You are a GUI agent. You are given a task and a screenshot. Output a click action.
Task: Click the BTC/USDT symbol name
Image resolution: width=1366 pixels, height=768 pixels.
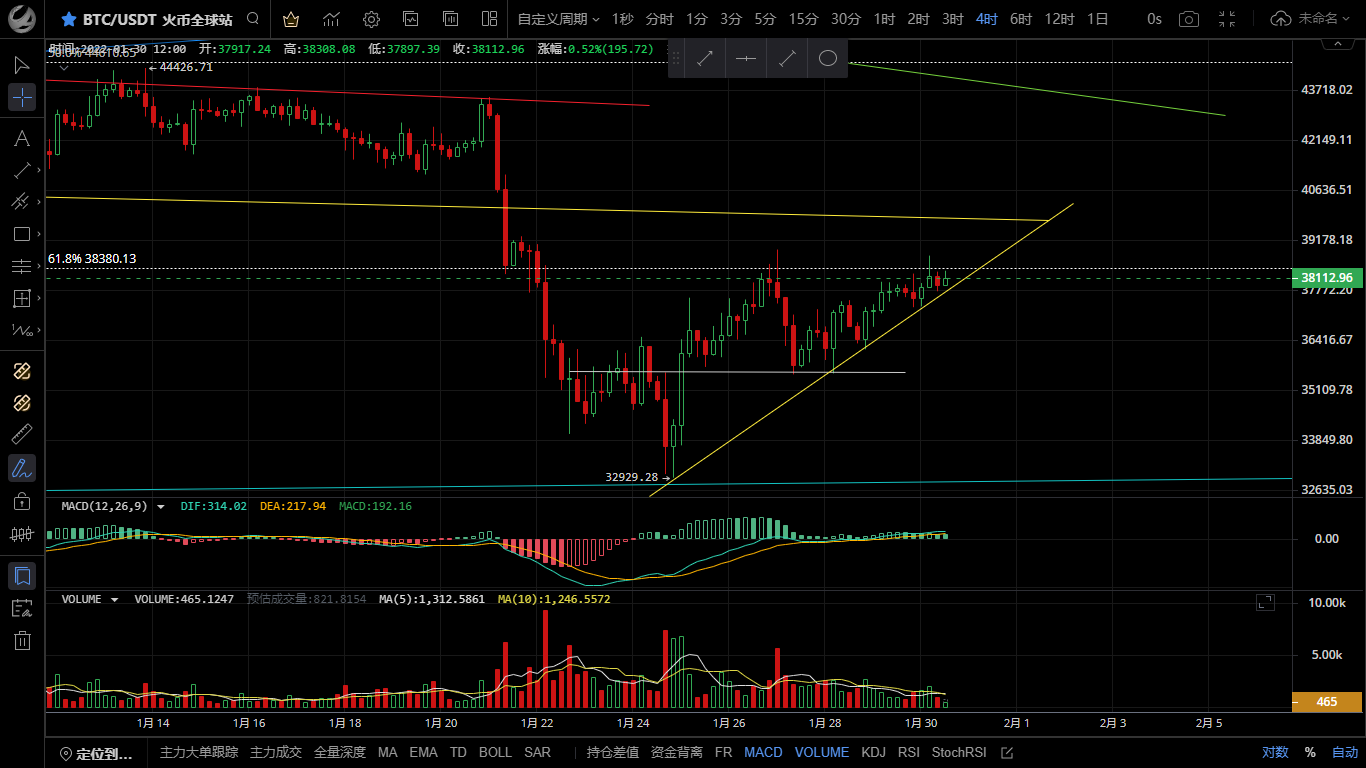coord(119,19)
